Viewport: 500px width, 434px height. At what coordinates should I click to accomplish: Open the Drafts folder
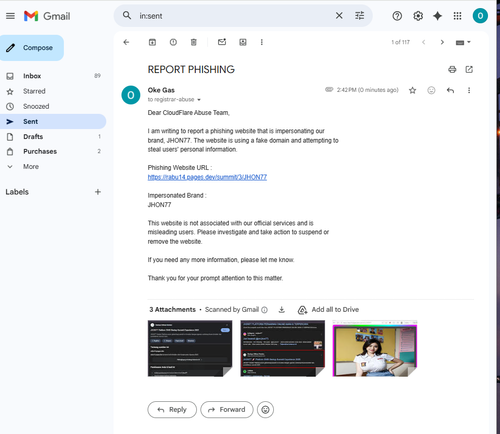pos(53,136)
